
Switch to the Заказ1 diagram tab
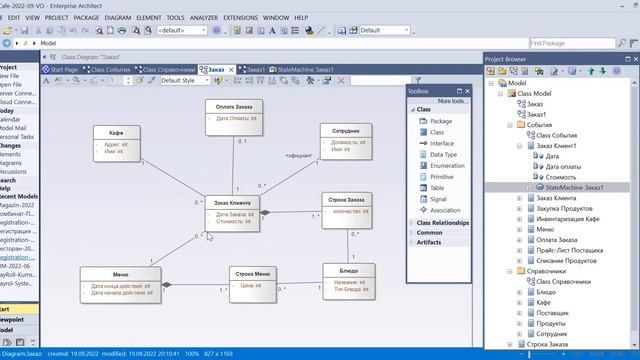click(x=252, y=70)
